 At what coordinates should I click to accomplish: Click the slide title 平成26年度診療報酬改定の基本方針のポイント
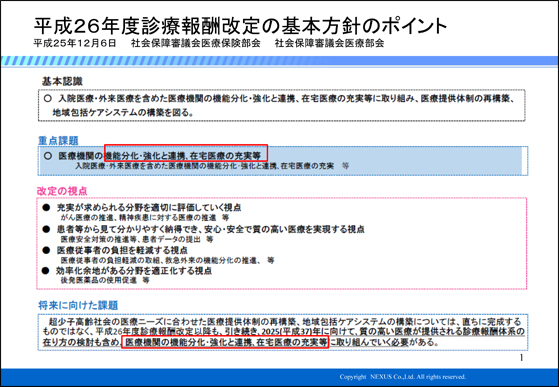240,26
